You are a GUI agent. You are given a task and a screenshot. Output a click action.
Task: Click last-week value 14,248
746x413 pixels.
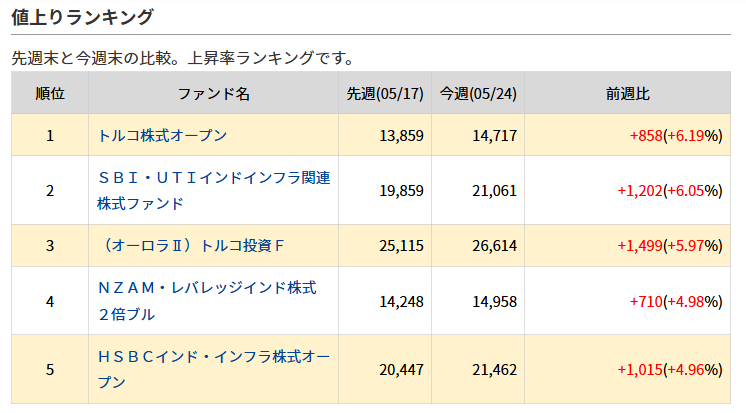(402, 301)
